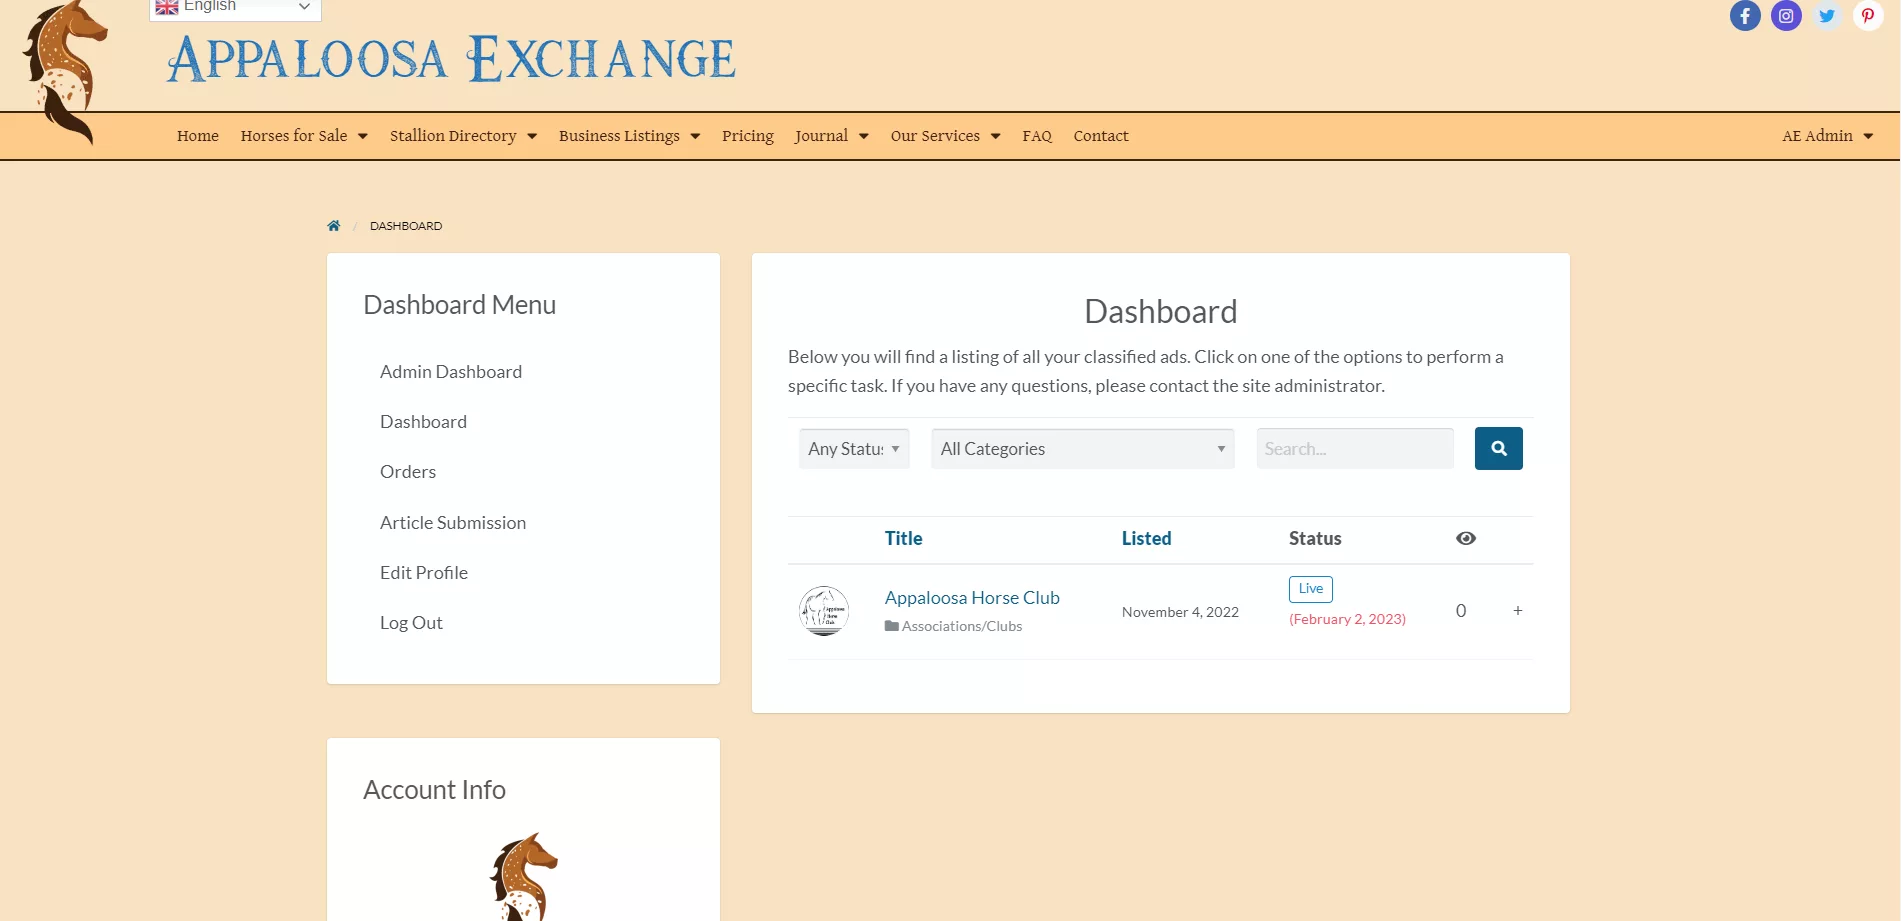Expand the AE Admin account menu
The image size is (1901, 921).
pyautogui.click(x=1827, y=136)
